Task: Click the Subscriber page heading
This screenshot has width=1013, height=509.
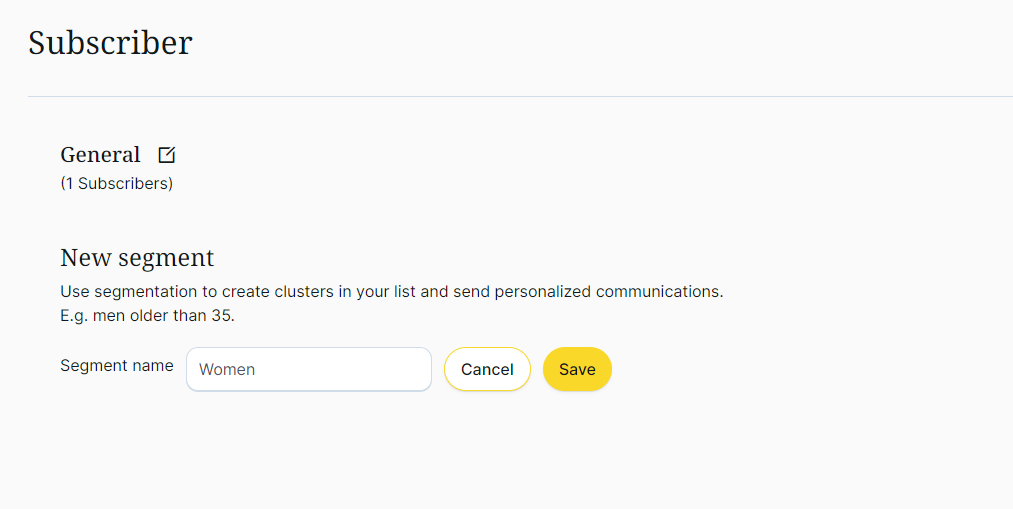Action: pos(110,43)
